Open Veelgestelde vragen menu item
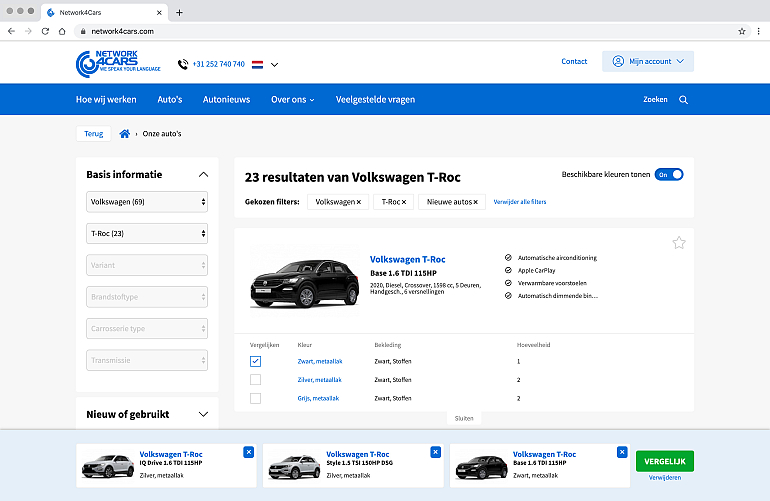 coord(375,100)
